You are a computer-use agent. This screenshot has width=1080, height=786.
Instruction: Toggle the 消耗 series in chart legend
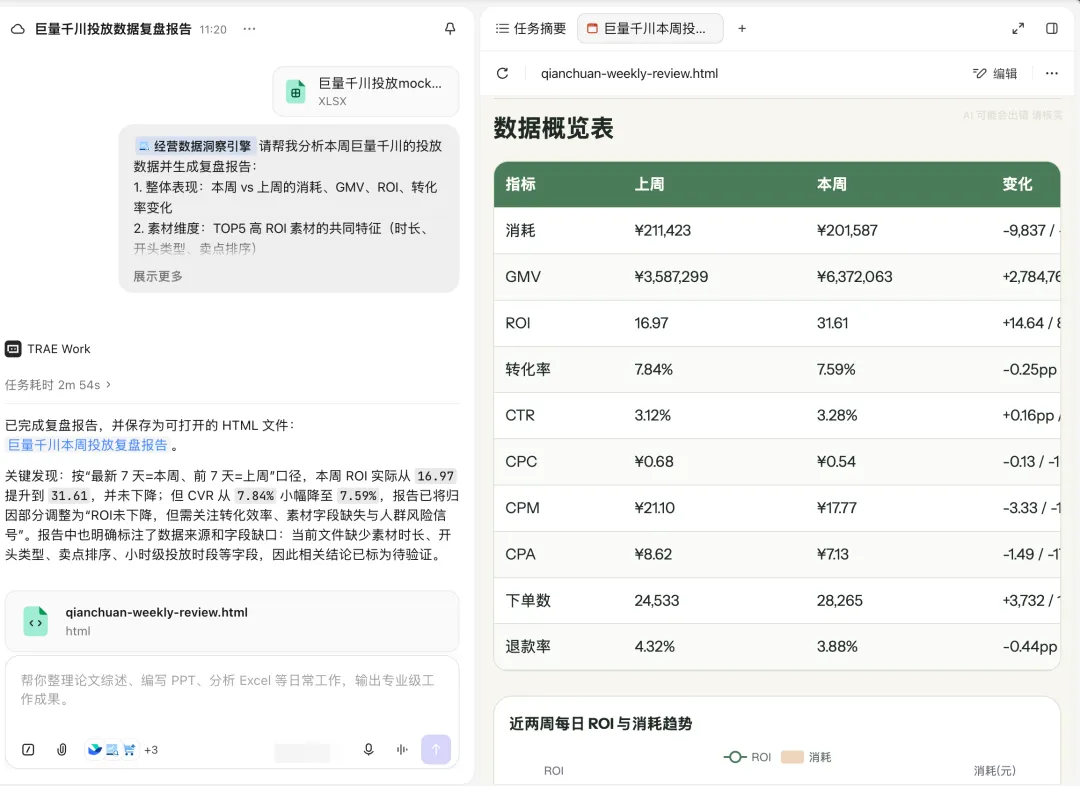coord(807,757)
